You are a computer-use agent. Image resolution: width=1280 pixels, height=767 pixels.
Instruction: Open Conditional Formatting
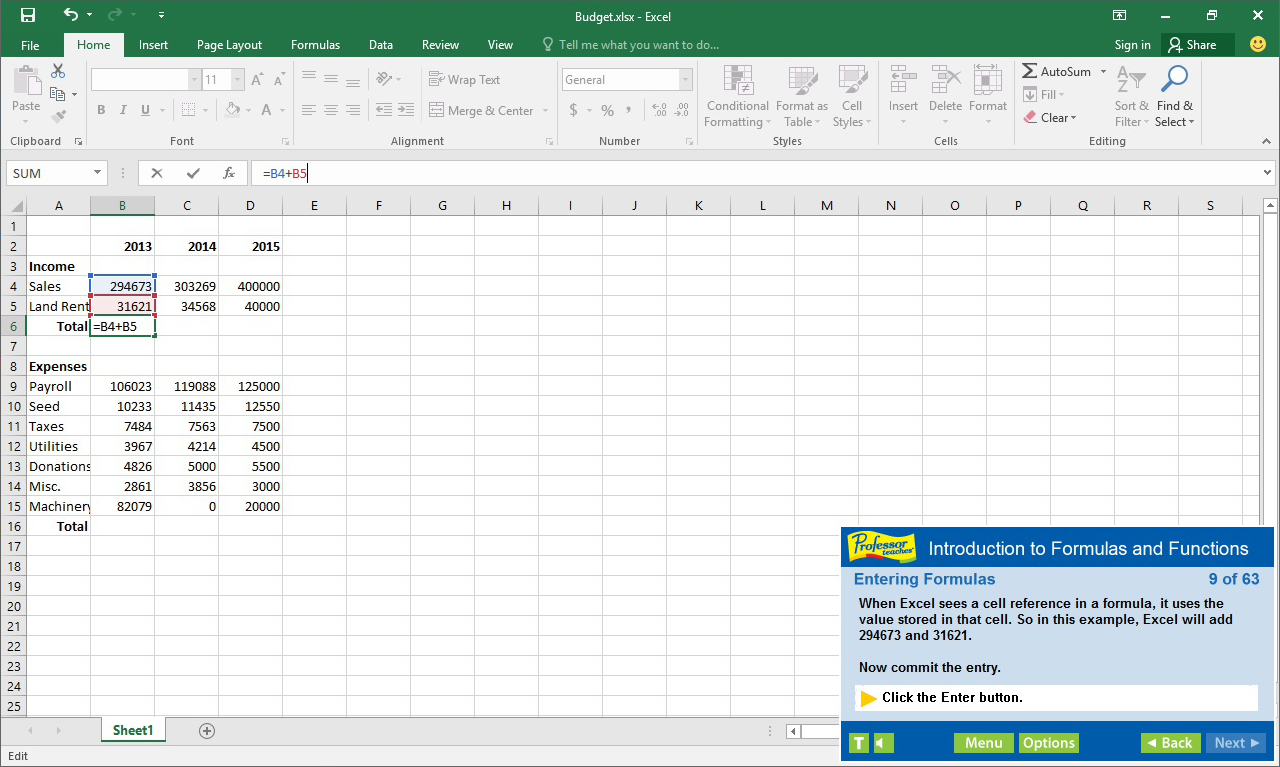tap(737, 95)
